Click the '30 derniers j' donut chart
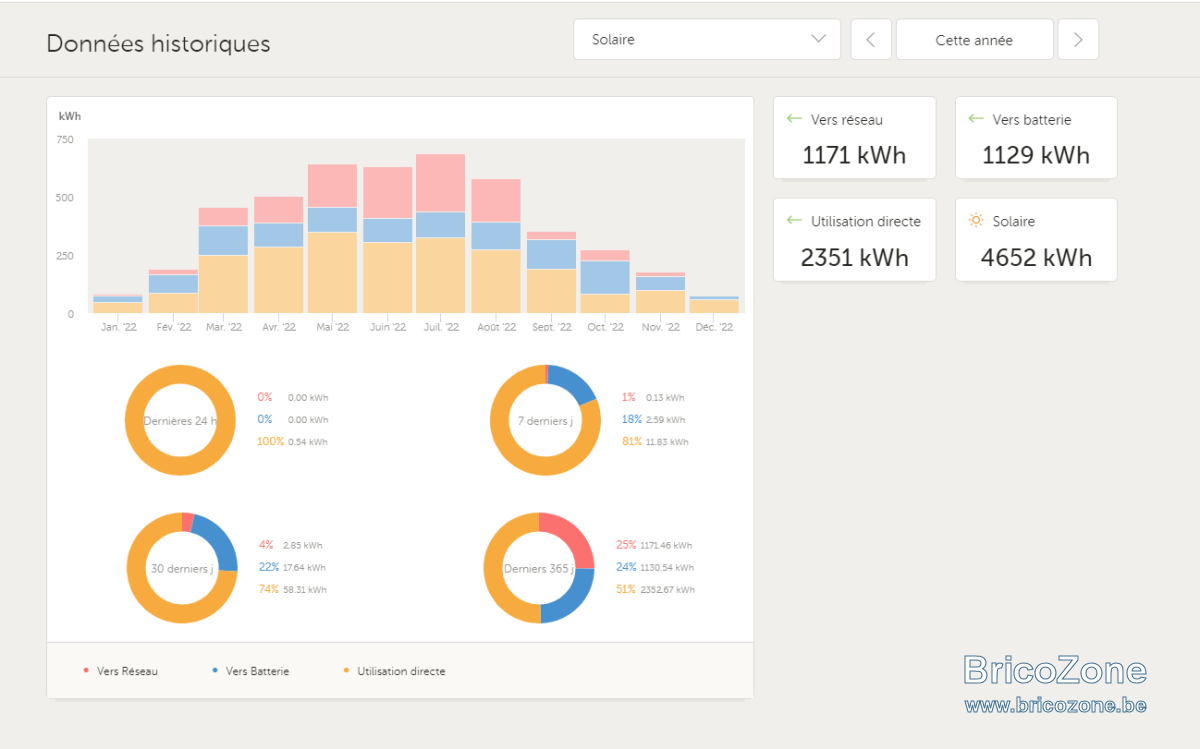Screen dimensions: 1200x749 coord(182,568)
